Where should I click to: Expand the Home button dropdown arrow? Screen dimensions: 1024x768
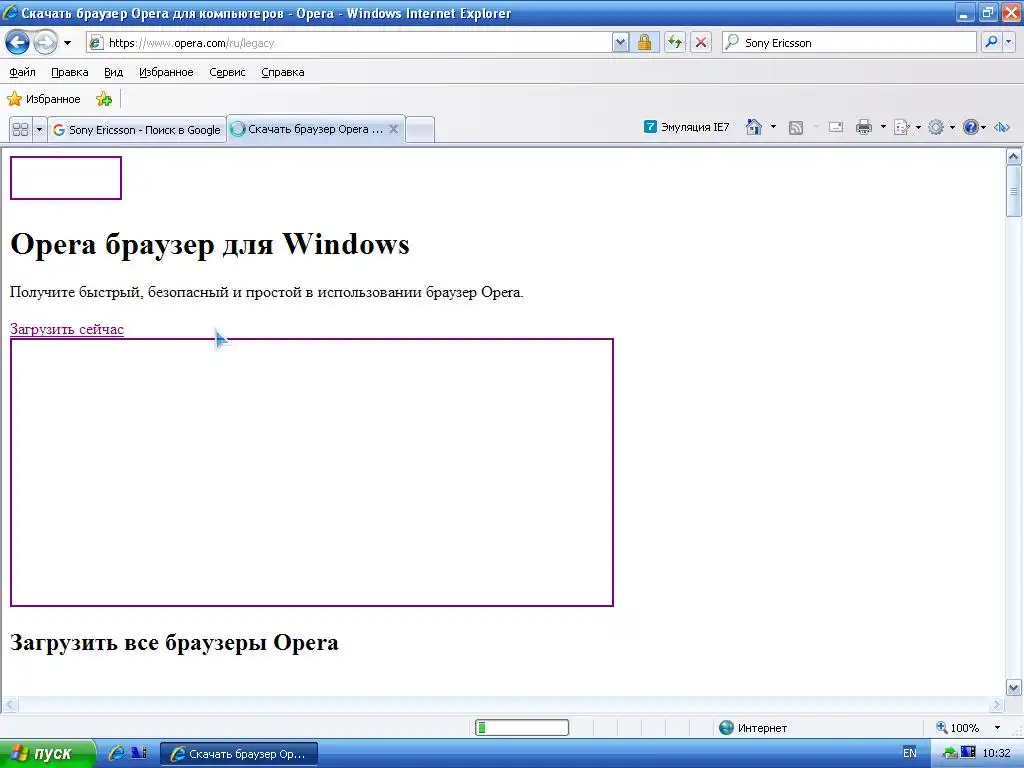[x=773, y=127]
